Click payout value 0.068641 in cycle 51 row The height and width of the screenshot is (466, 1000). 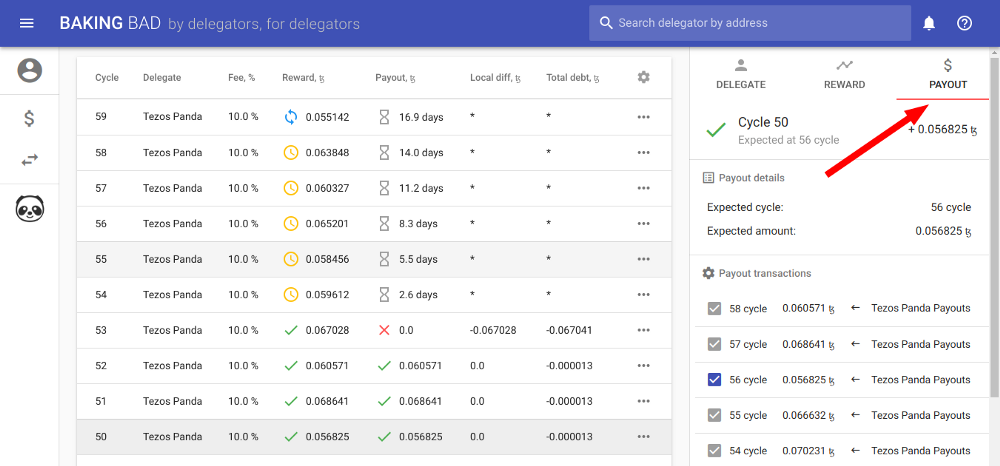coord(420,402)
